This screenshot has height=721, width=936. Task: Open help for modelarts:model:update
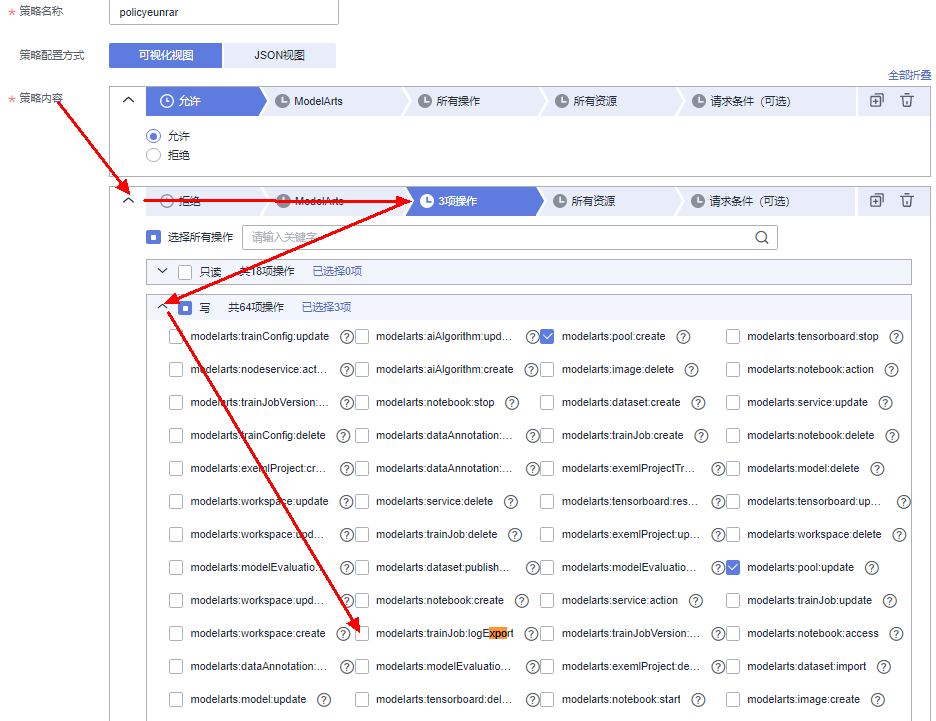[x=324, y=700]
